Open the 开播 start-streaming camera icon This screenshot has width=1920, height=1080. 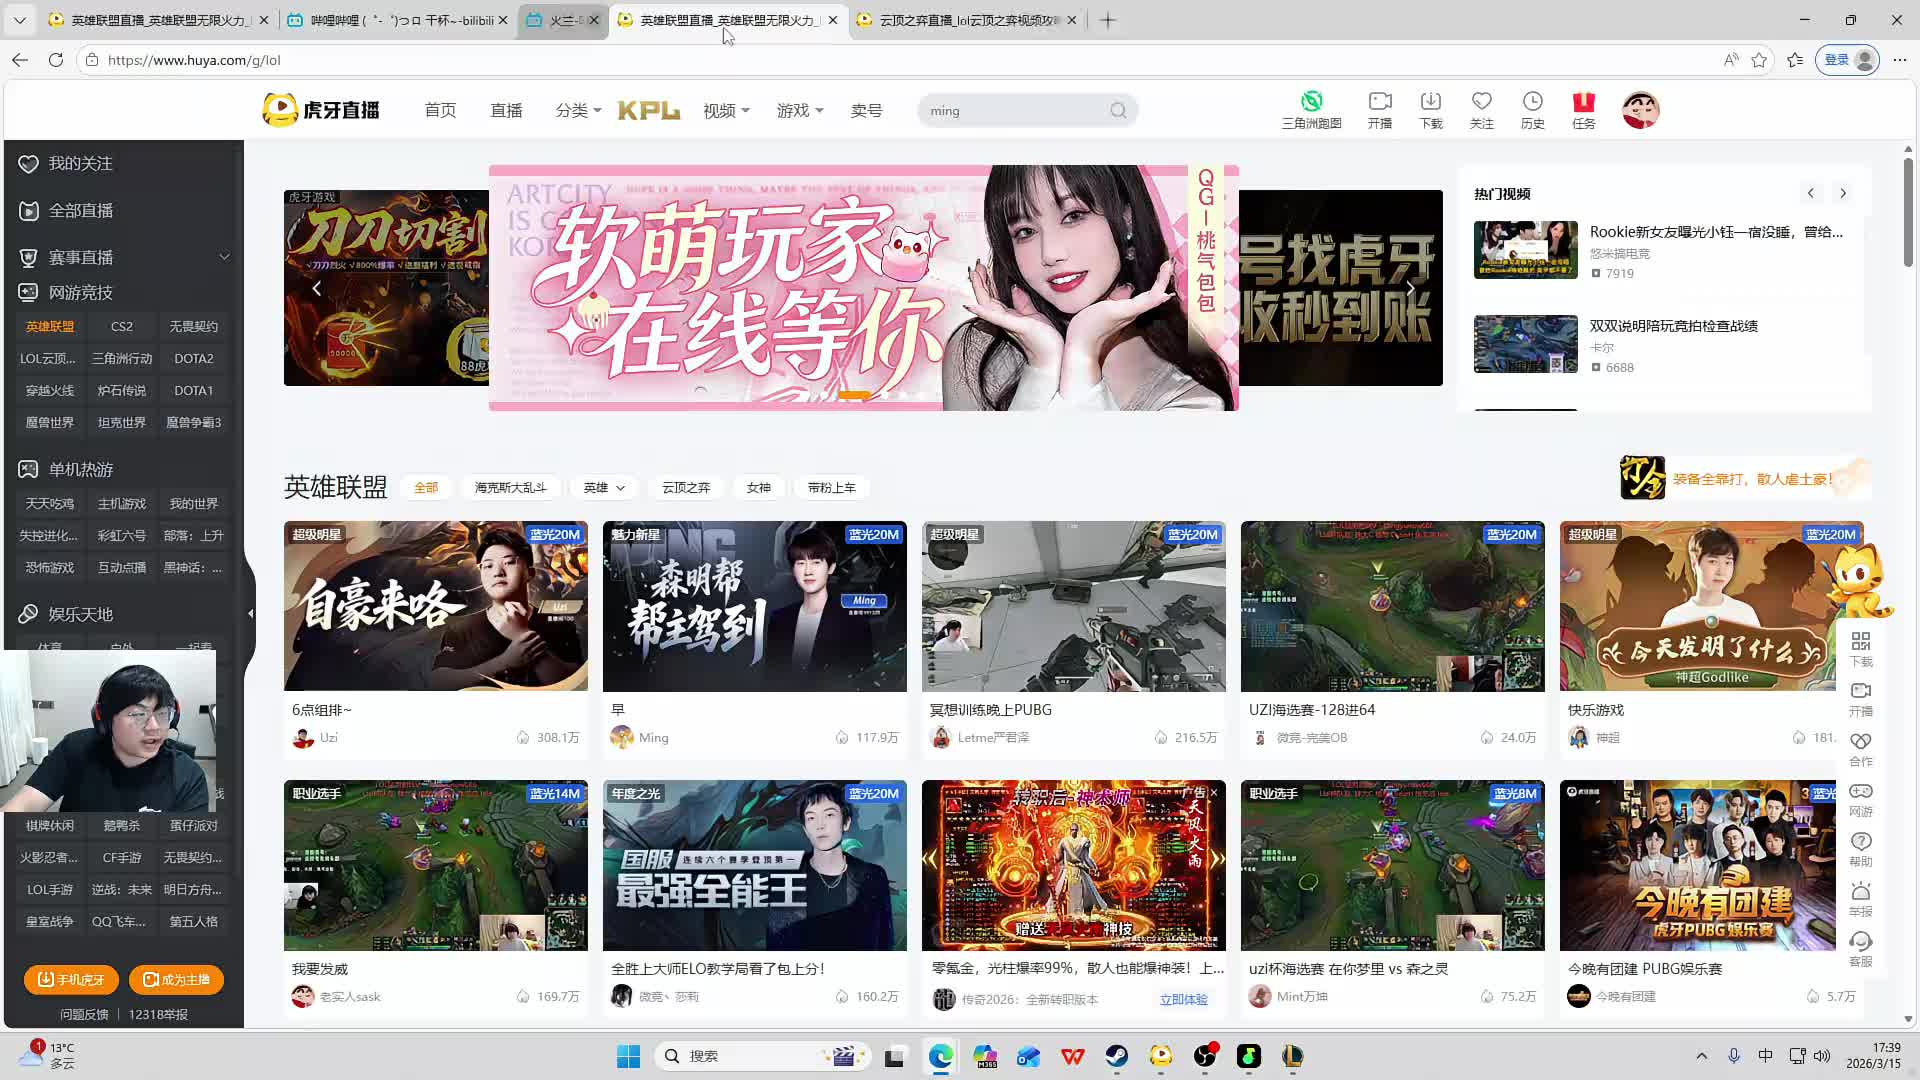coord(1380,102)
